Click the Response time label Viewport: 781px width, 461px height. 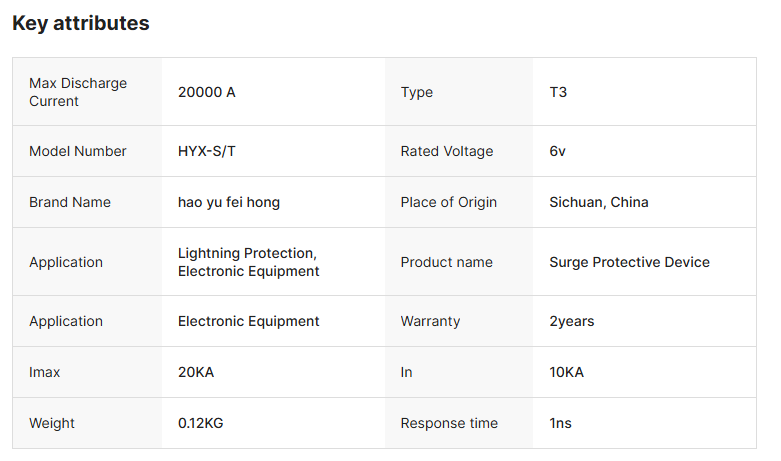(449, 423)
